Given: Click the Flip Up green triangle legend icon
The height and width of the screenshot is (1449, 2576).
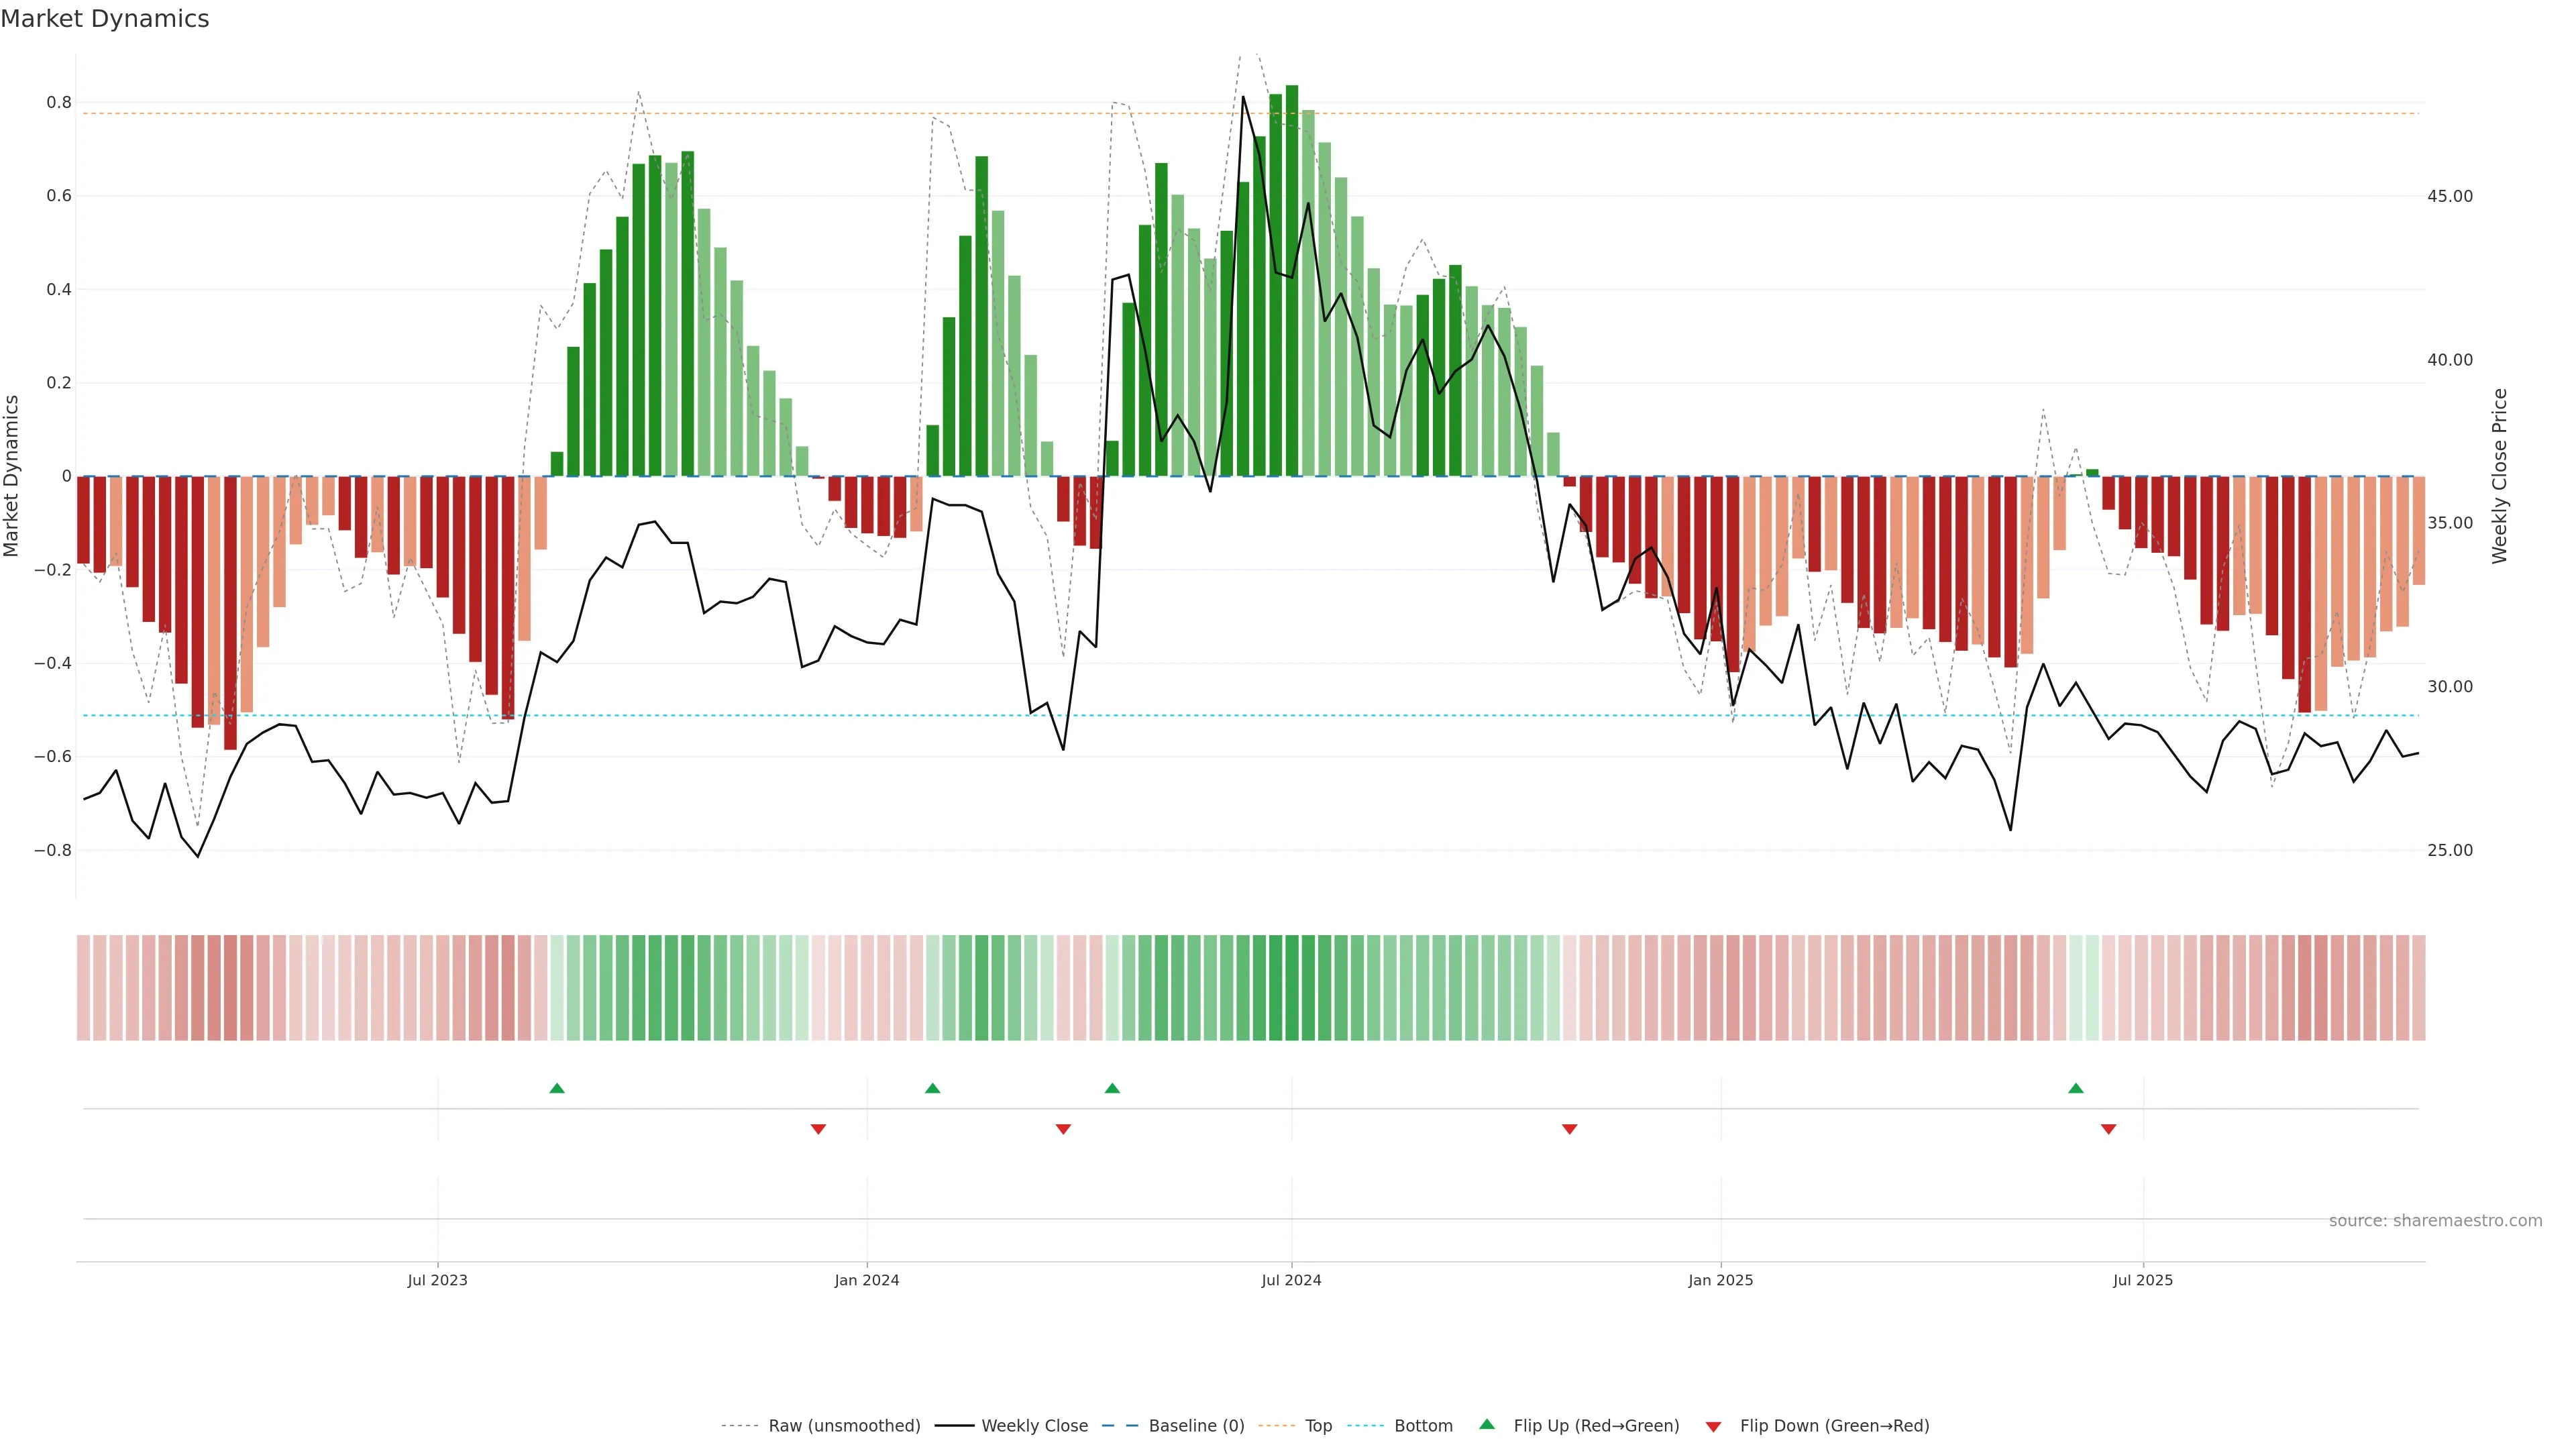Looking at the screenshot, I should click(1486, 1424).
